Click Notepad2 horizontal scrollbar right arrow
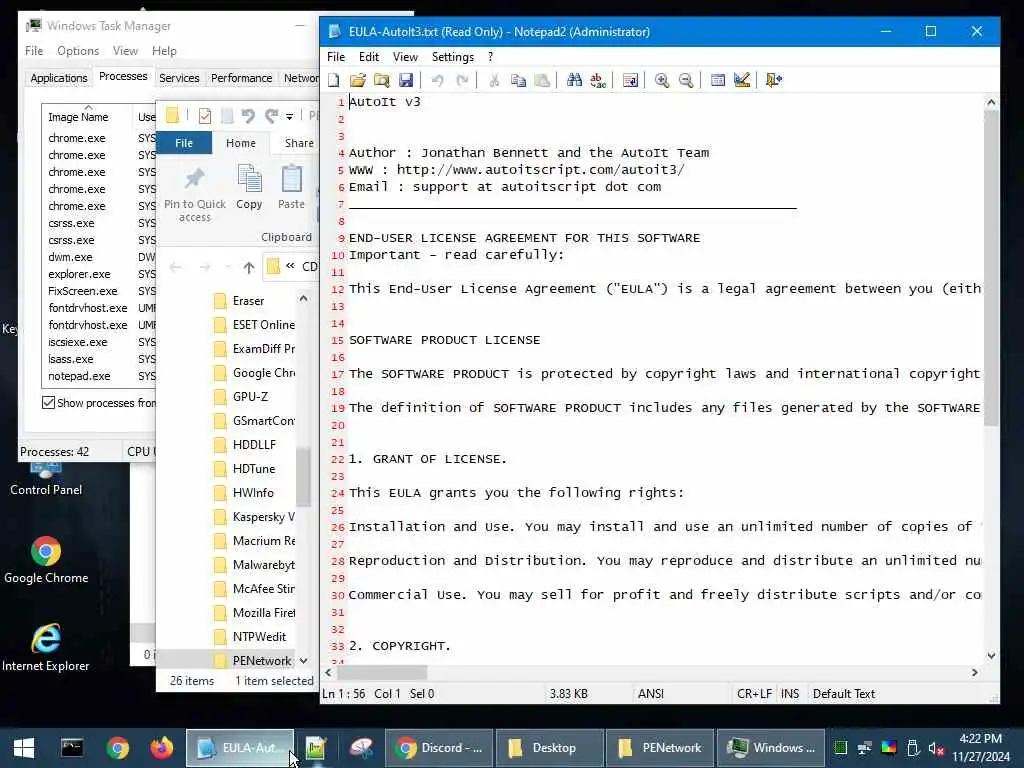 974,672
